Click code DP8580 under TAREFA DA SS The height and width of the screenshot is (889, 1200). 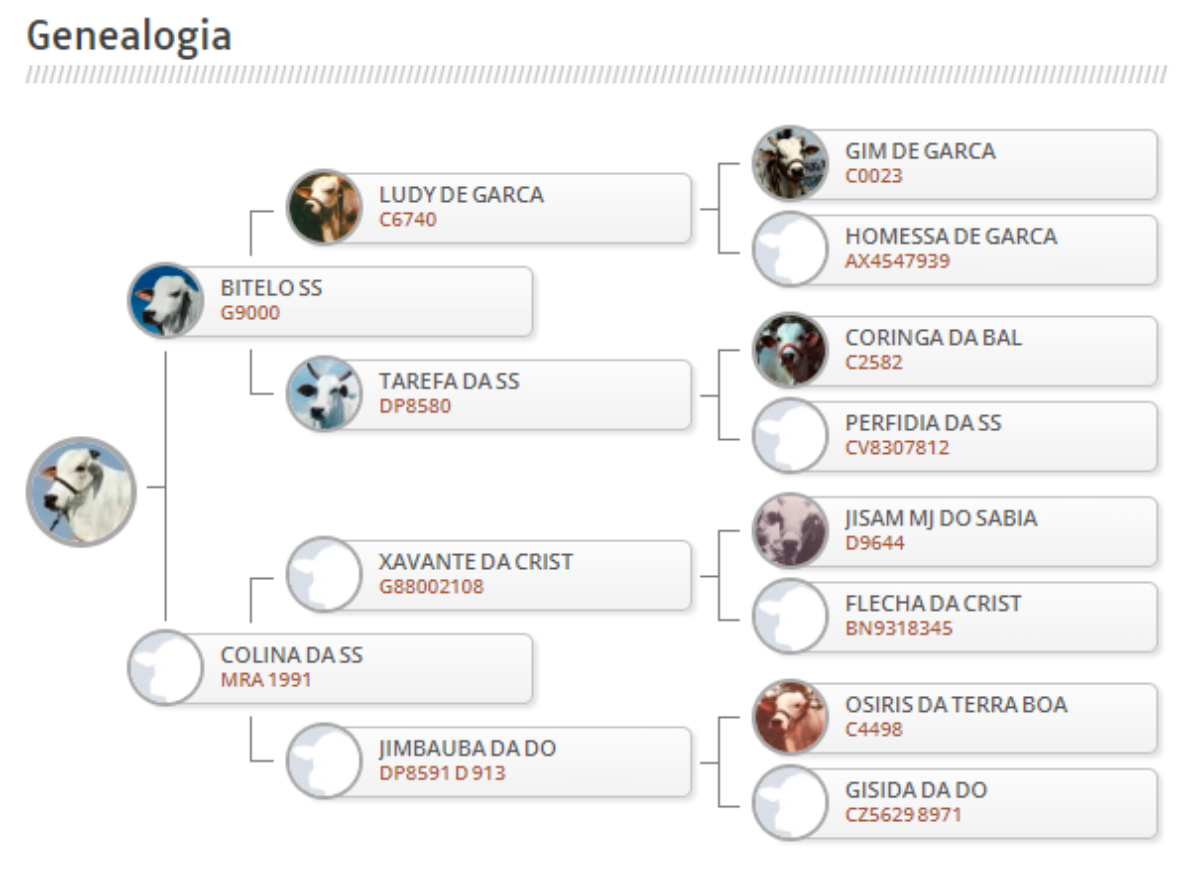(x=415, y=406)
